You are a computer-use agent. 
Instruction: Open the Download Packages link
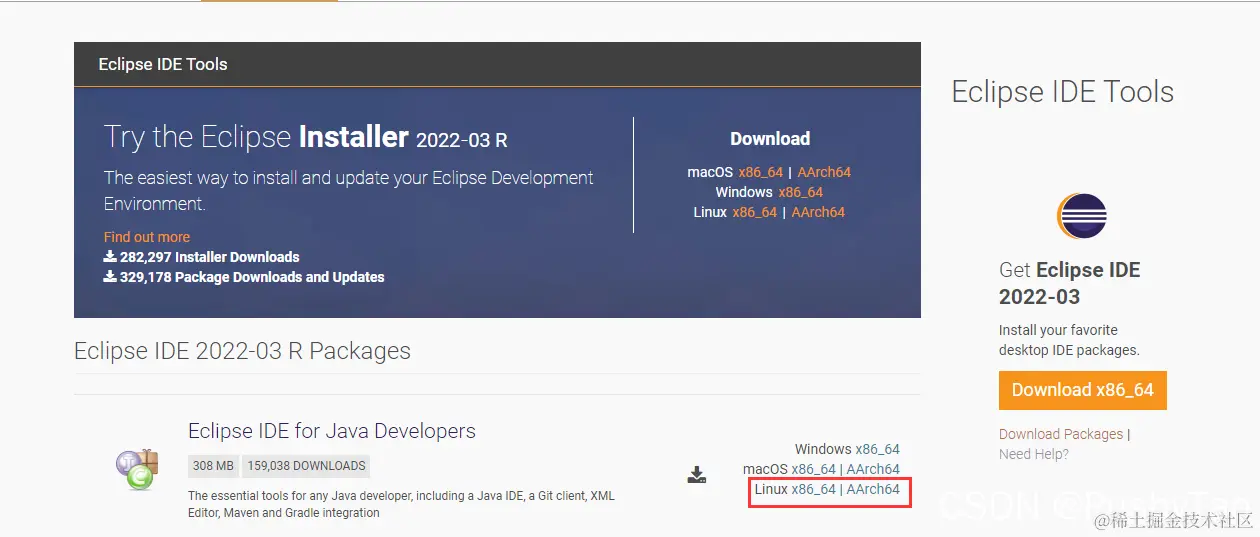1061,434
